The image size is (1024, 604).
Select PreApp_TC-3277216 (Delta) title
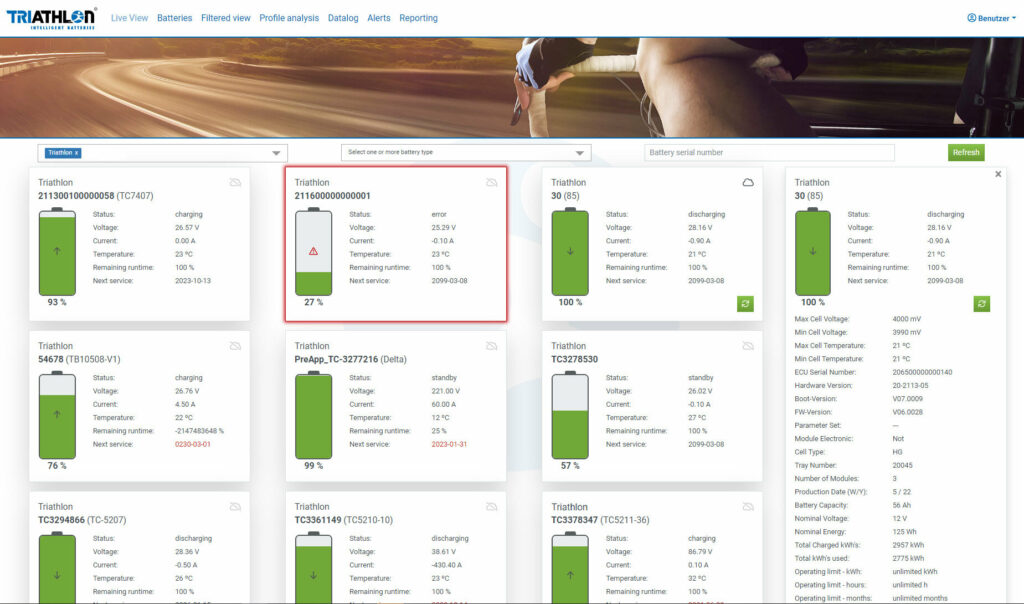[x=350, y=359]
